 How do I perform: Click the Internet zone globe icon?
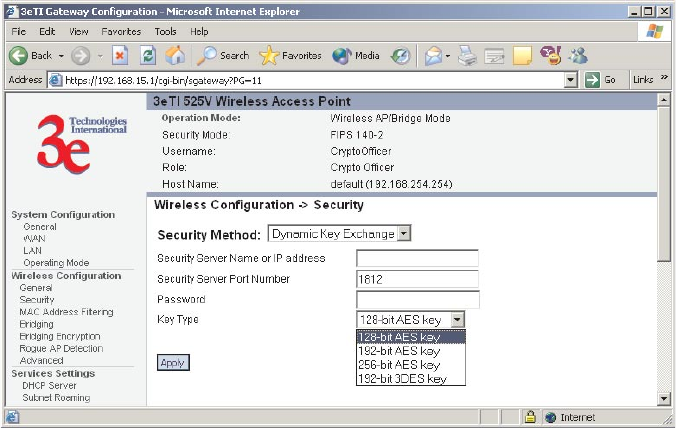(x=550, y=417)
